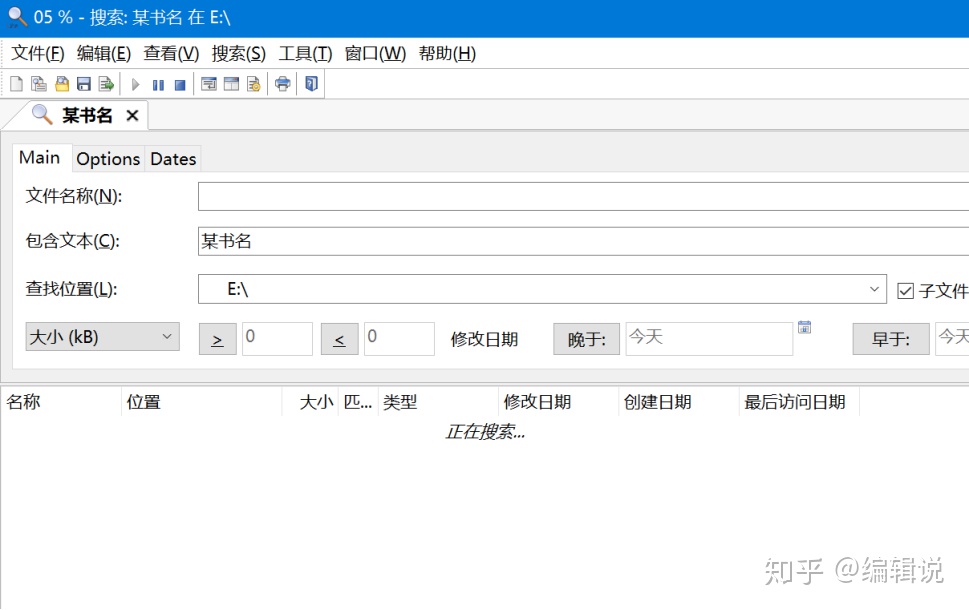Sort results by 名称 column
The height and width of the screenshot is (610, 969).
tap(61, 402)
